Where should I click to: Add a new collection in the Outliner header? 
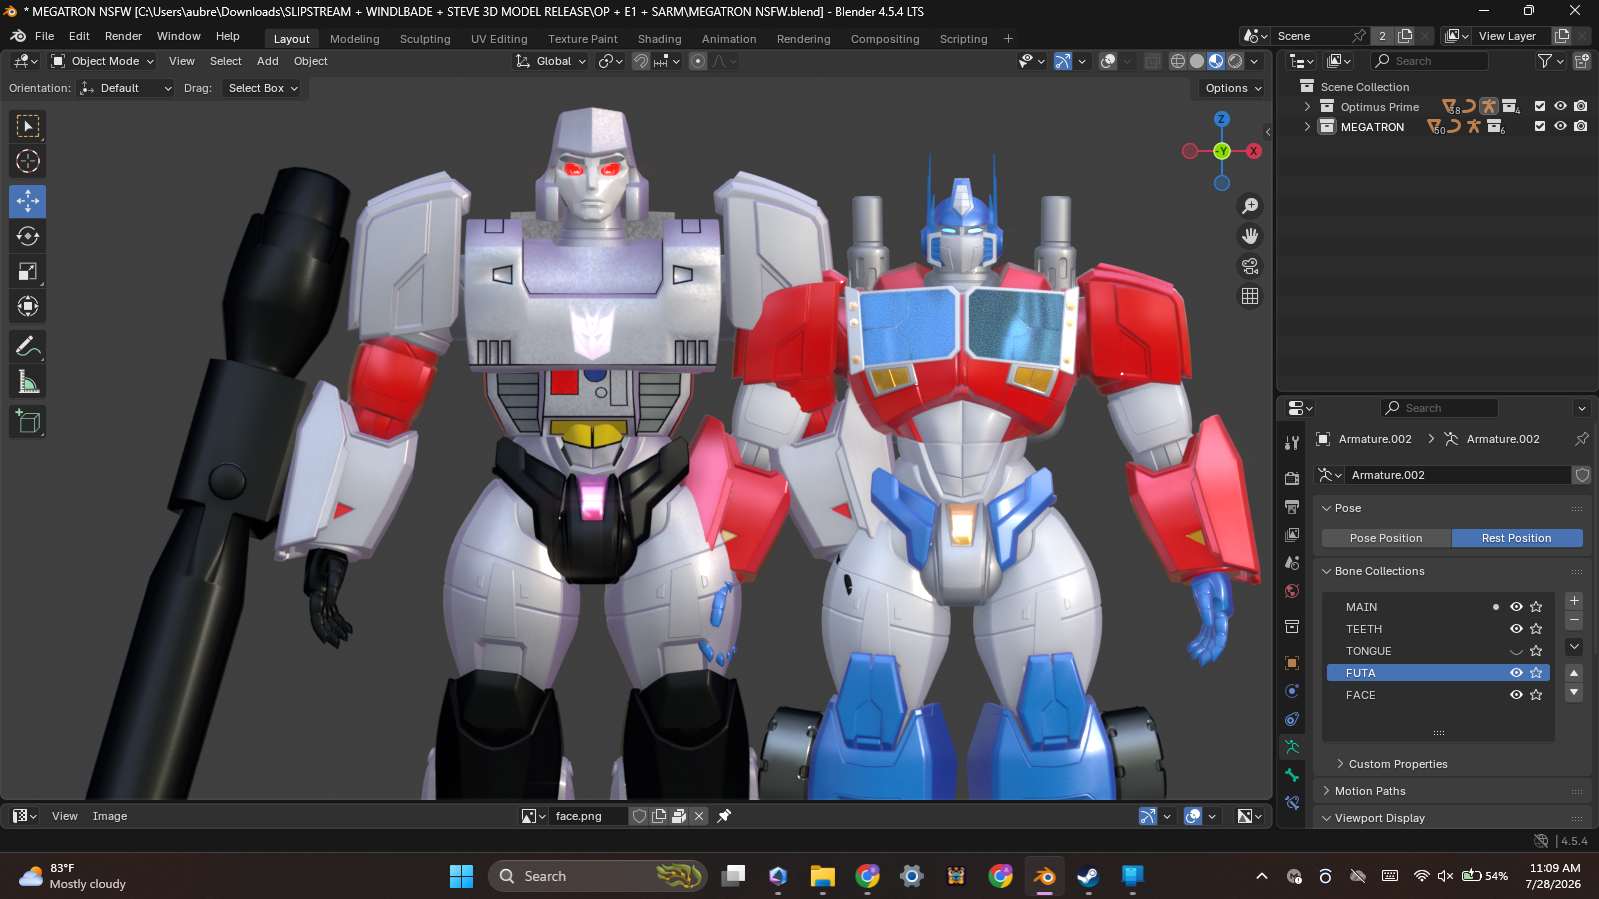[x=1582, y=61]
